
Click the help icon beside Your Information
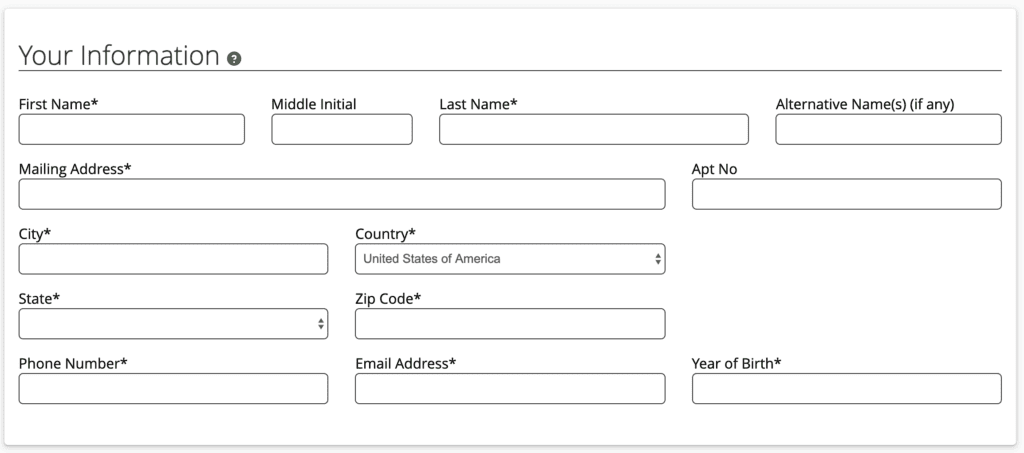click(x=234, y=58)
